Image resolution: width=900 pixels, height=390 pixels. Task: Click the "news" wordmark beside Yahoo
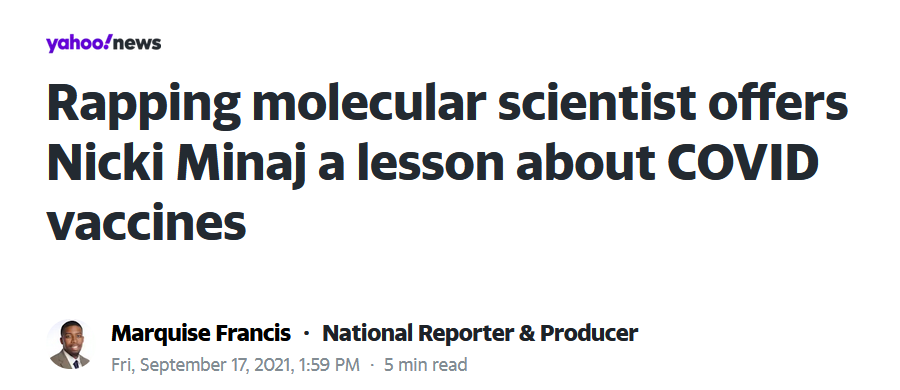pyautogui.click(x=138, y=44)
